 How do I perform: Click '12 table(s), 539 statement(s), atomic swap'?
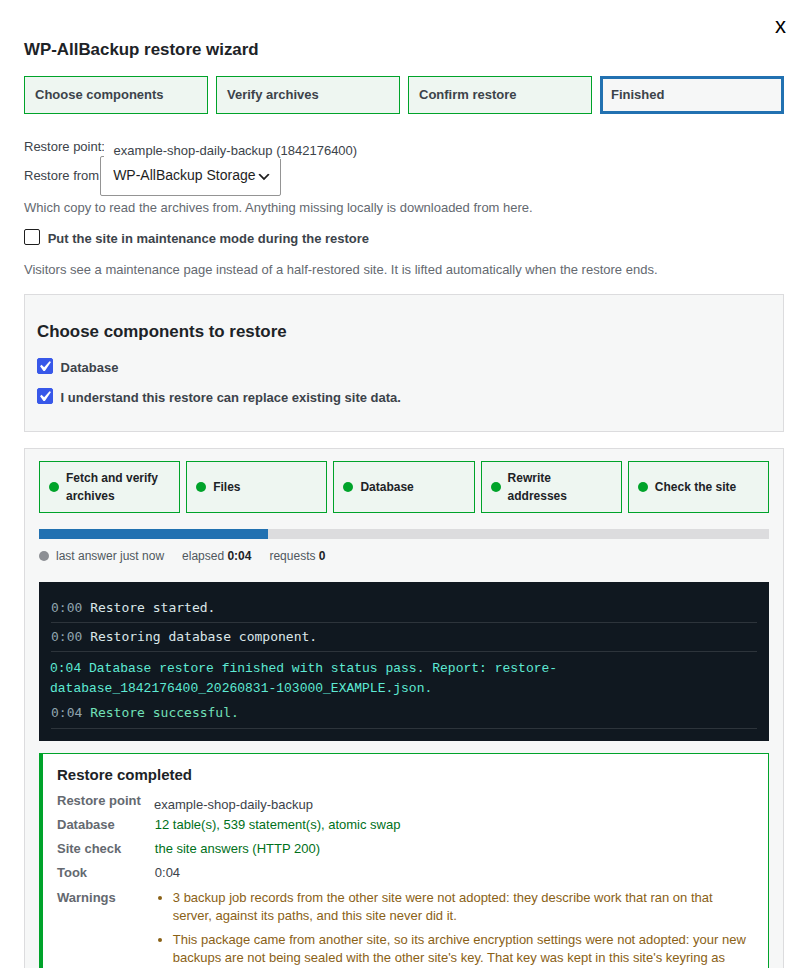tap(277, 825)
